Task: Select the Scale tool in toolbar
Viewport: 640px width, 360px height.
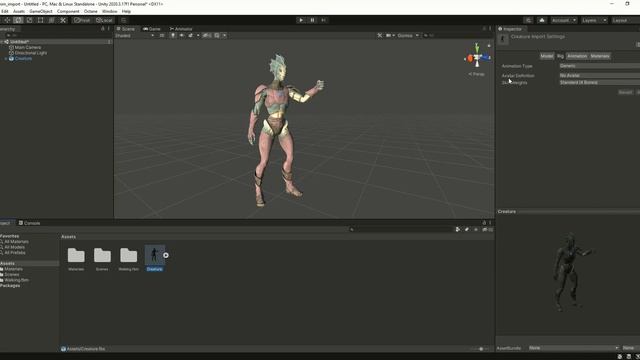Action: pyautogui.click(x=29, y=20)
